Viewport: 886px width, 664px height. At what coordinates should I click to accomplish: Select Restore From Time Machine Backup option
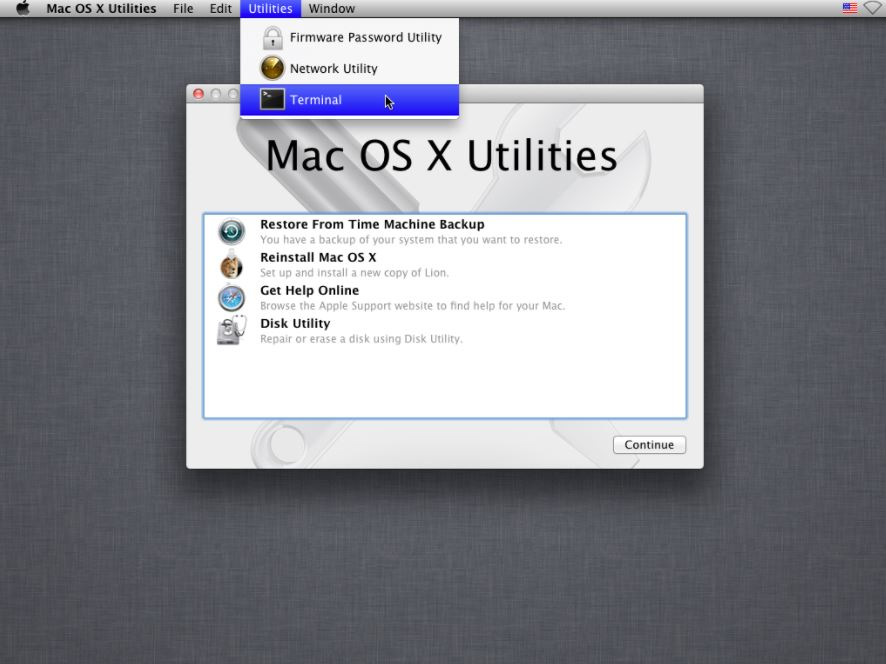tap(372, 225)
